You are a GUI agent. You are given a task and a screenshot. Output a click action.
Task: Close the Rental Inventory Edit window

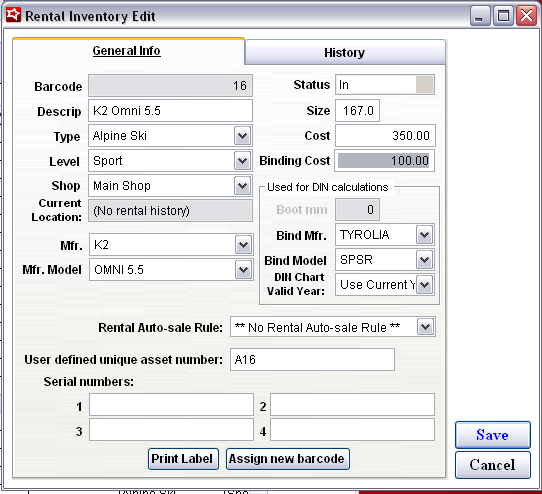pos(526,16)
